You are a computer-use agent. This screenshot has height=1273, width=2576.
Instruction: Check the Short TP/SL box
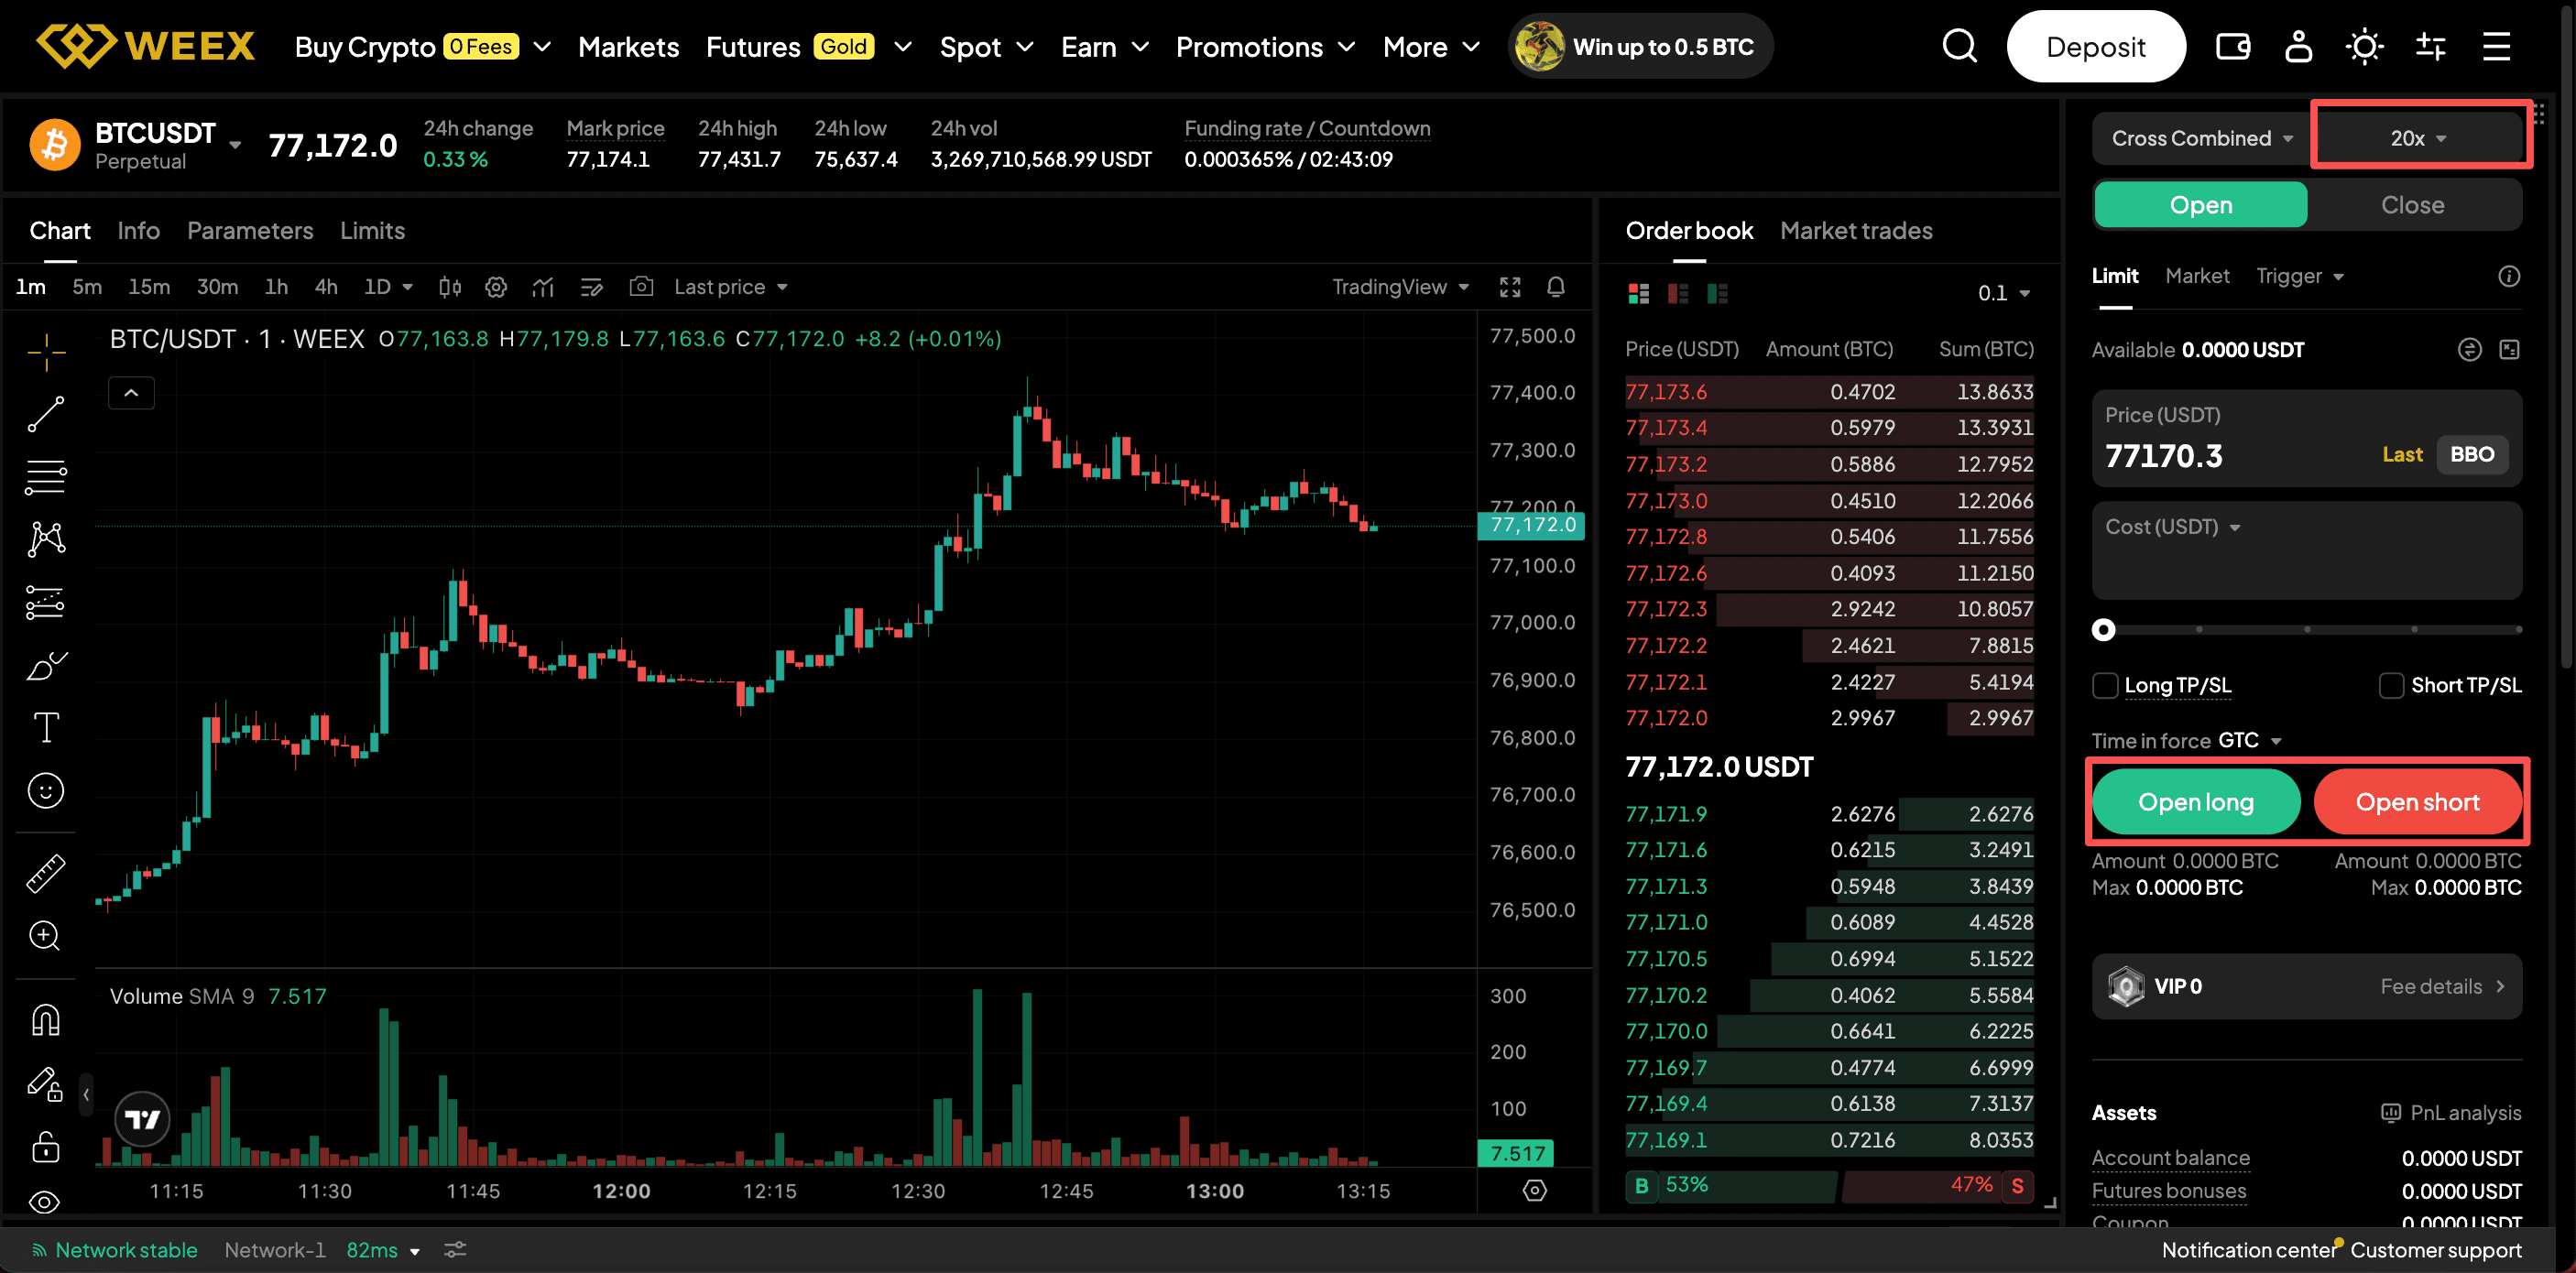pos(2391,685)
